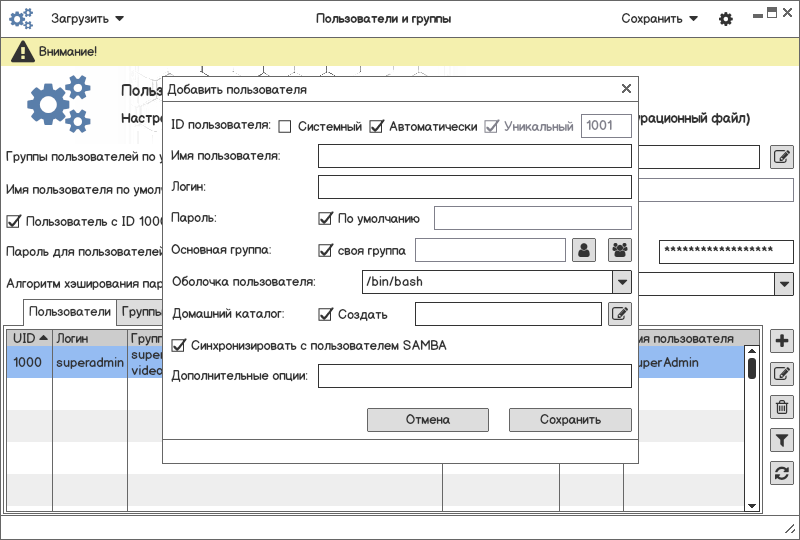Select superadmin login cell in table
800x540 pixels.
[x=90, y=362]
